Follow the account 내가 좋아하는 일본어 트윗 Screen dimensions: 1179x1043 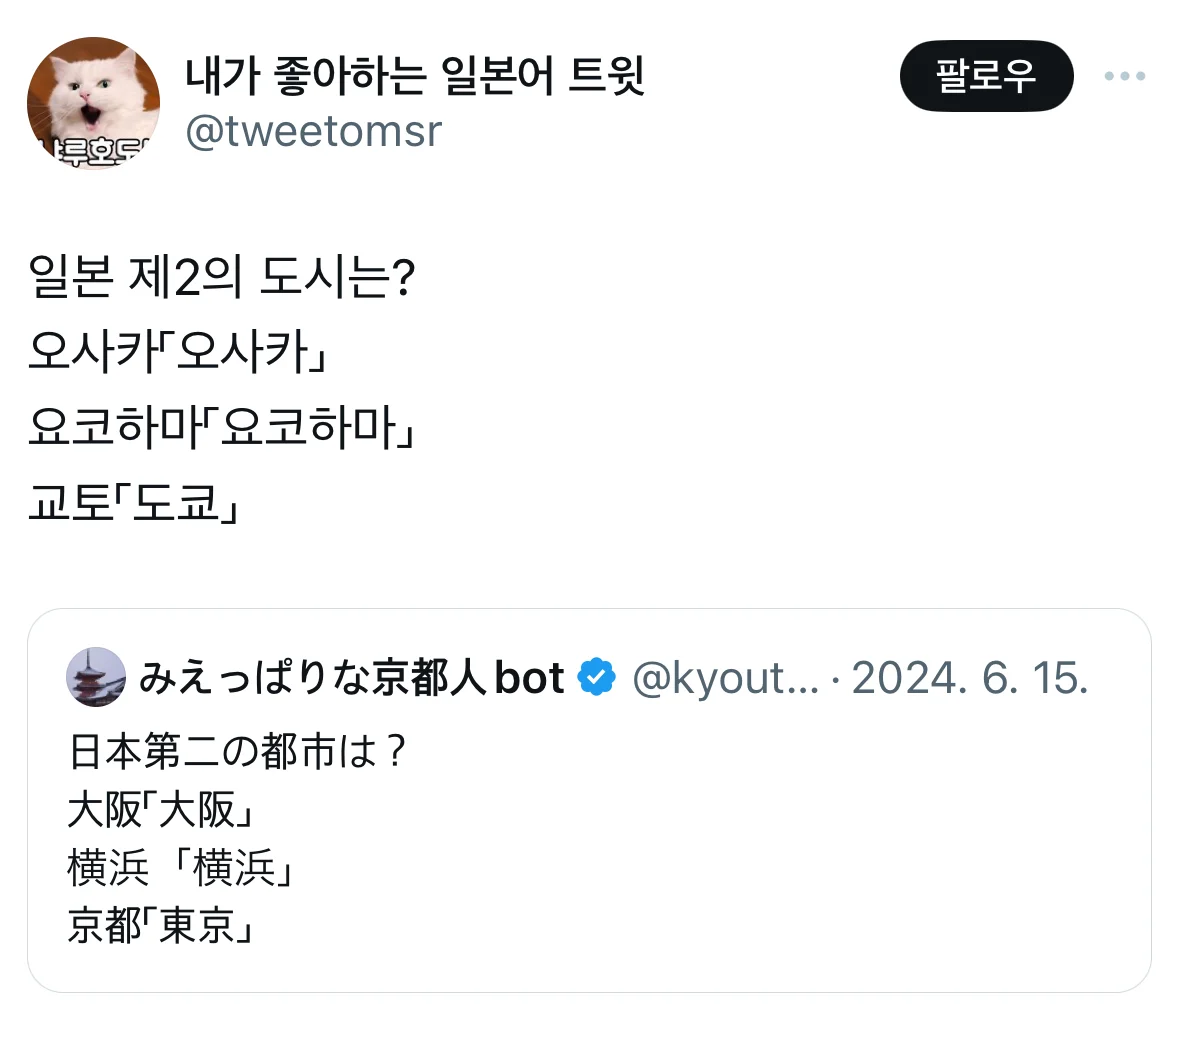click(986, 75)
